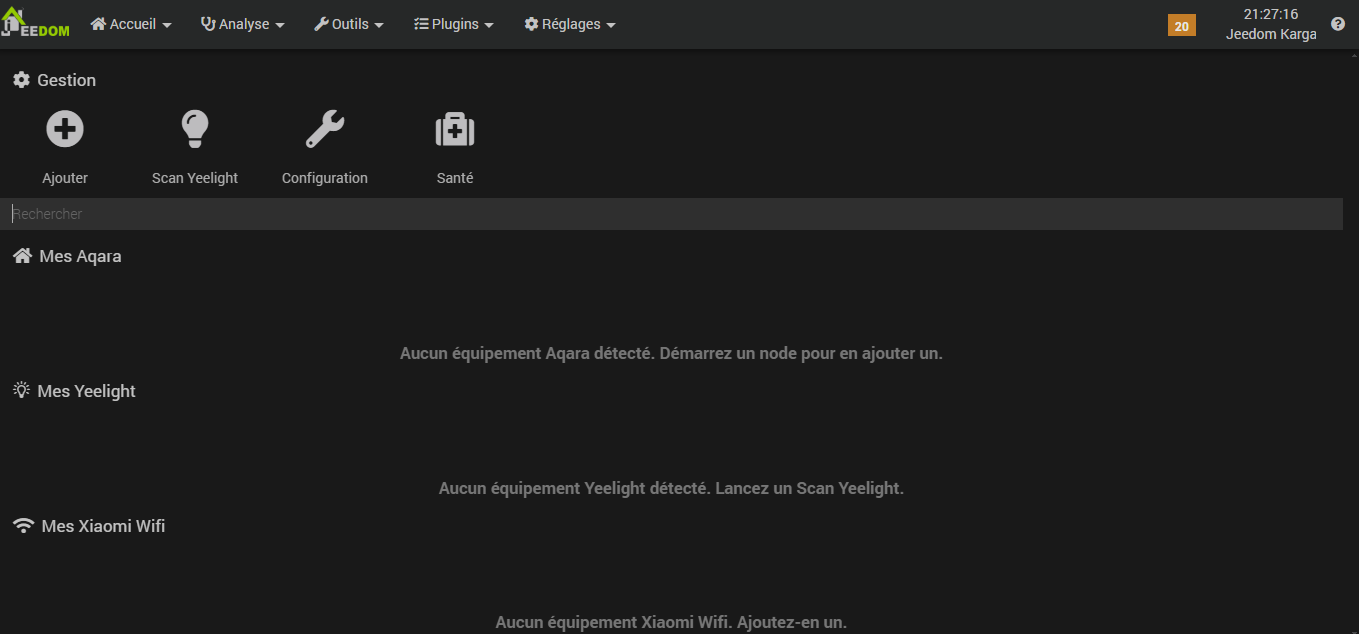Image resolution: width=1359 pixels, height=634 pixels.
Task: Expand the Accueil dropdown caret
Action: coord(166,26)
